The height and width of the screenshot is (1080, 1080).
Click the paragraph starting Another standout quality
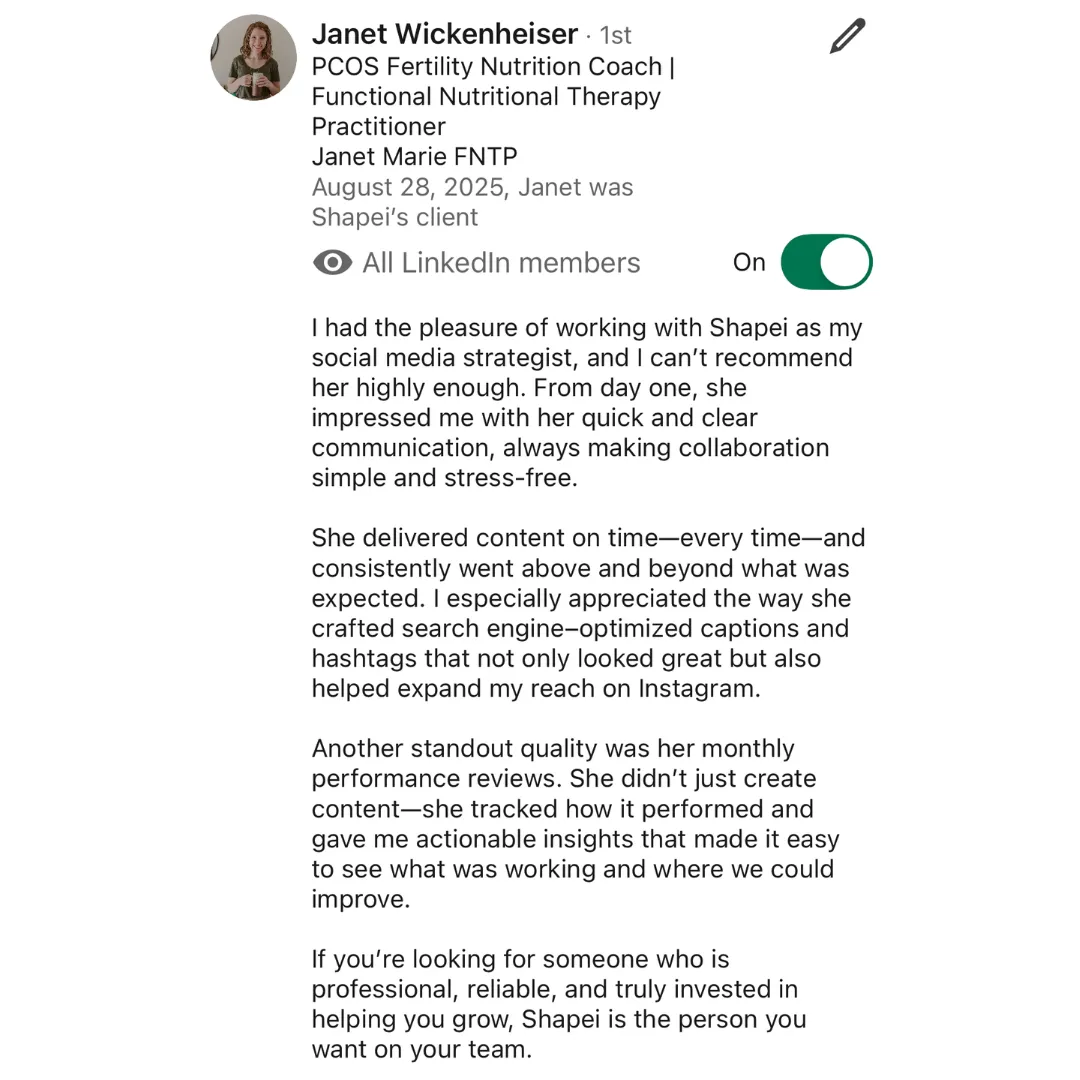pos(575,824)
